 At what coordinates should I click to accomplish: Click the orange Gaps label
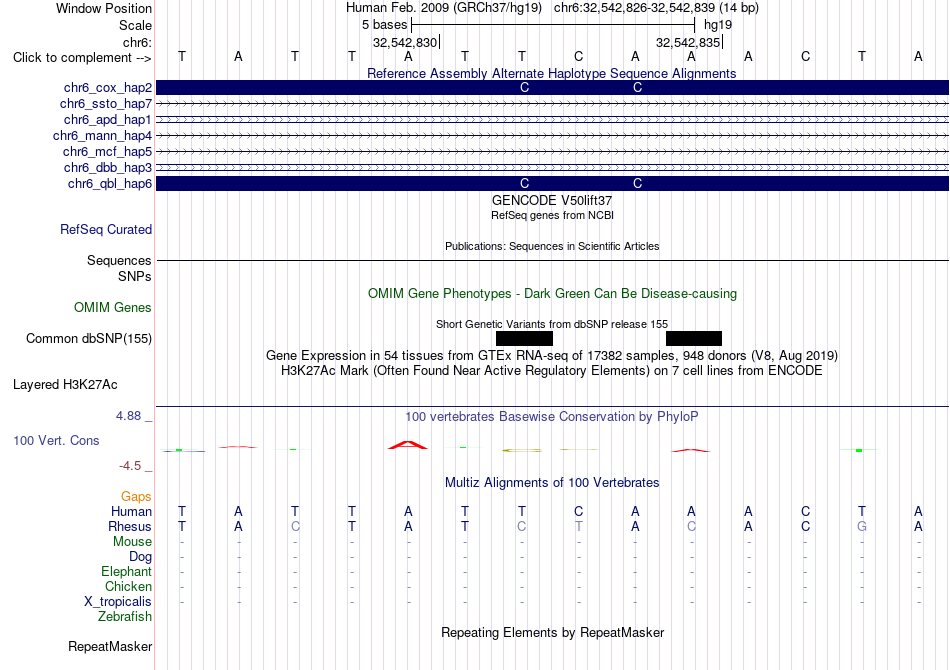[x=136, y=497]
